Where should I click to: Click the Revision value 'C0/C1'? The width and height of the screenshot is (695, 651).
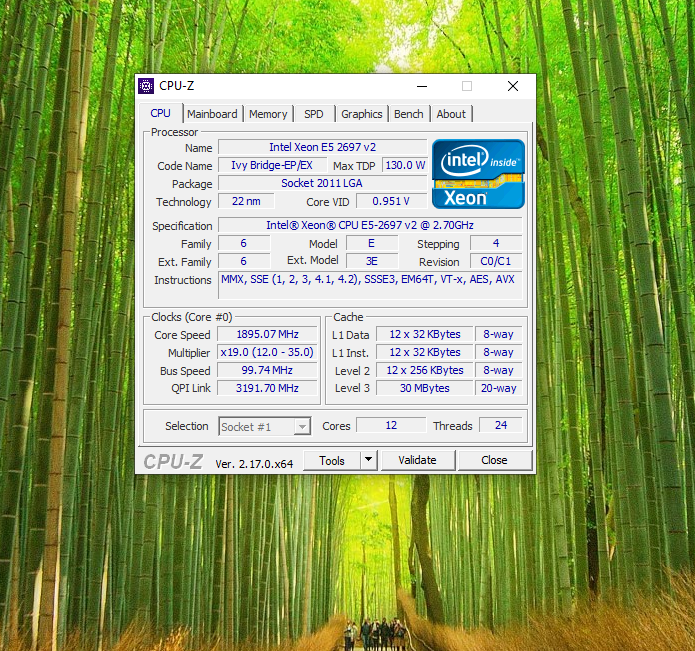pos(496,261)
